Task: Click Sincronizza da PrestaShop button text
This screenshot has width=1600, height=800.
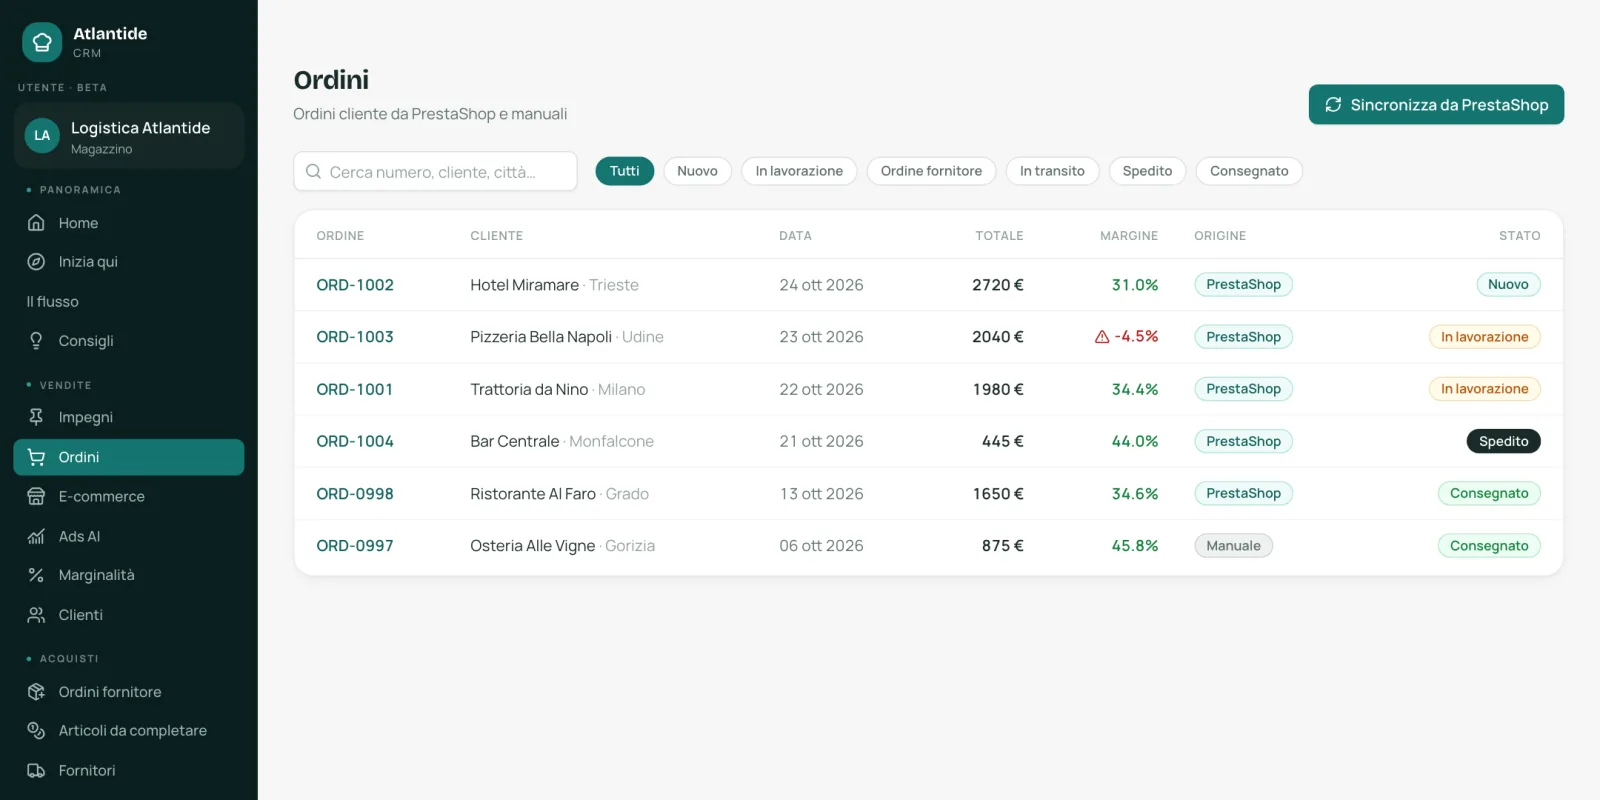Action: tap(1449, 105)
